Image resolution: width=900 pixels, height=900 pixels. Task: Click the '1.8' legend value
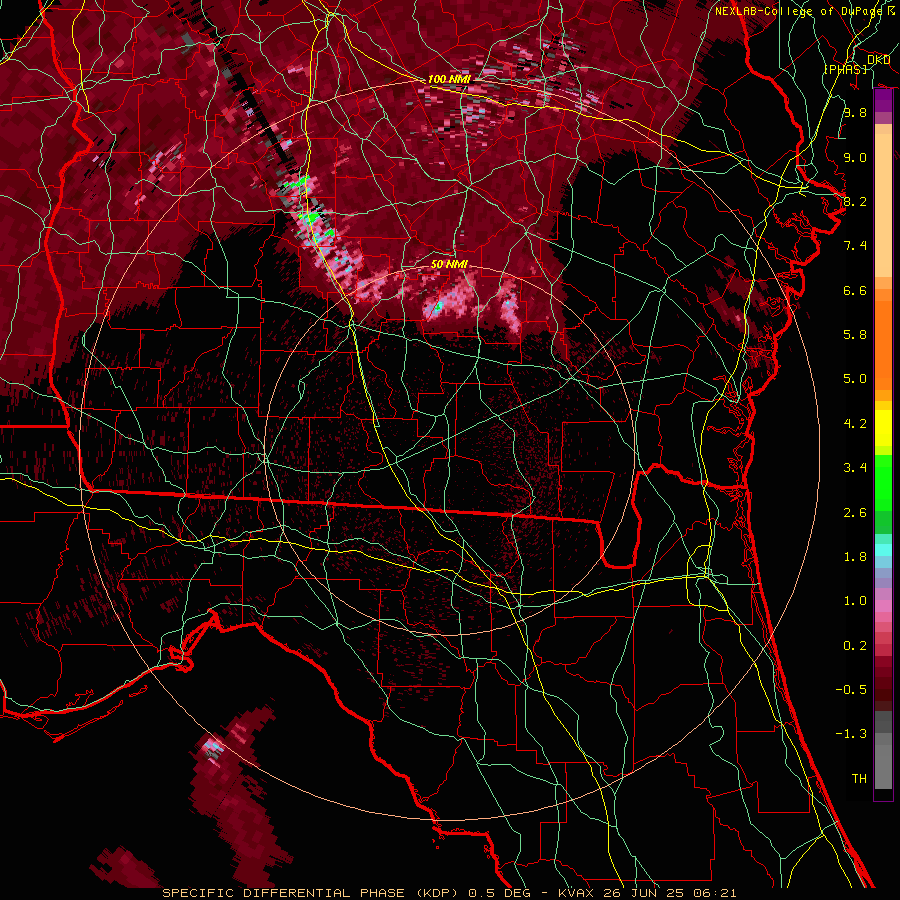pos(855,557)
